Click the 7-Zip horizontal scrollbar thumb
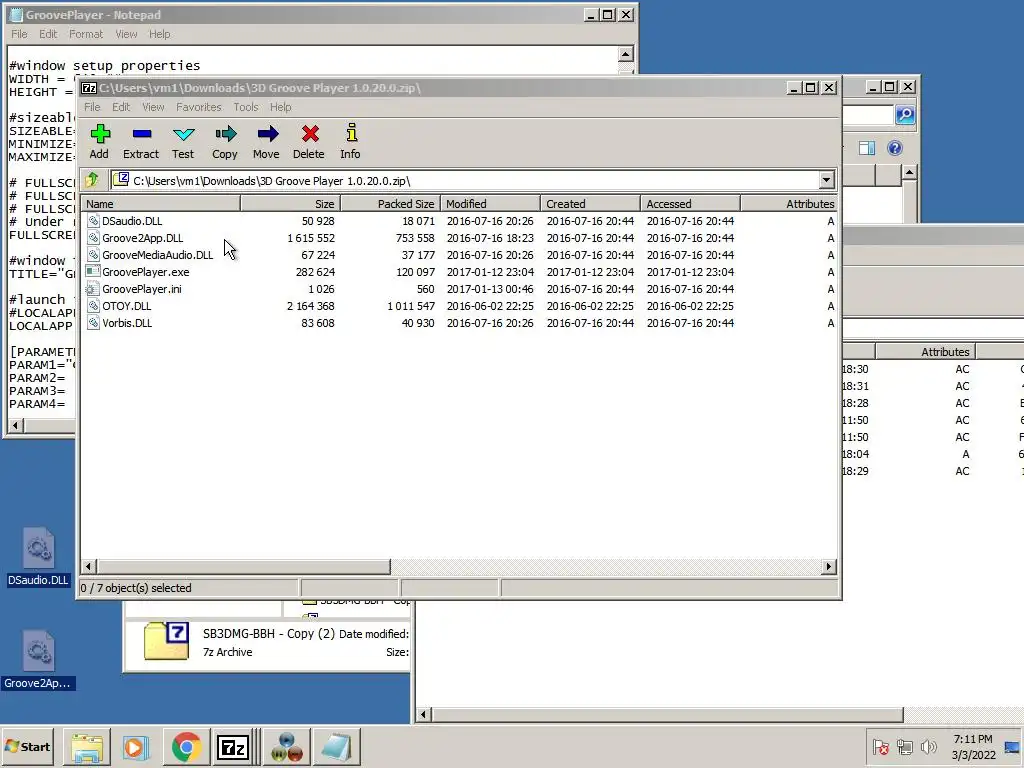1024x768 pixels. pyautogui.click(x=244, y=566)
